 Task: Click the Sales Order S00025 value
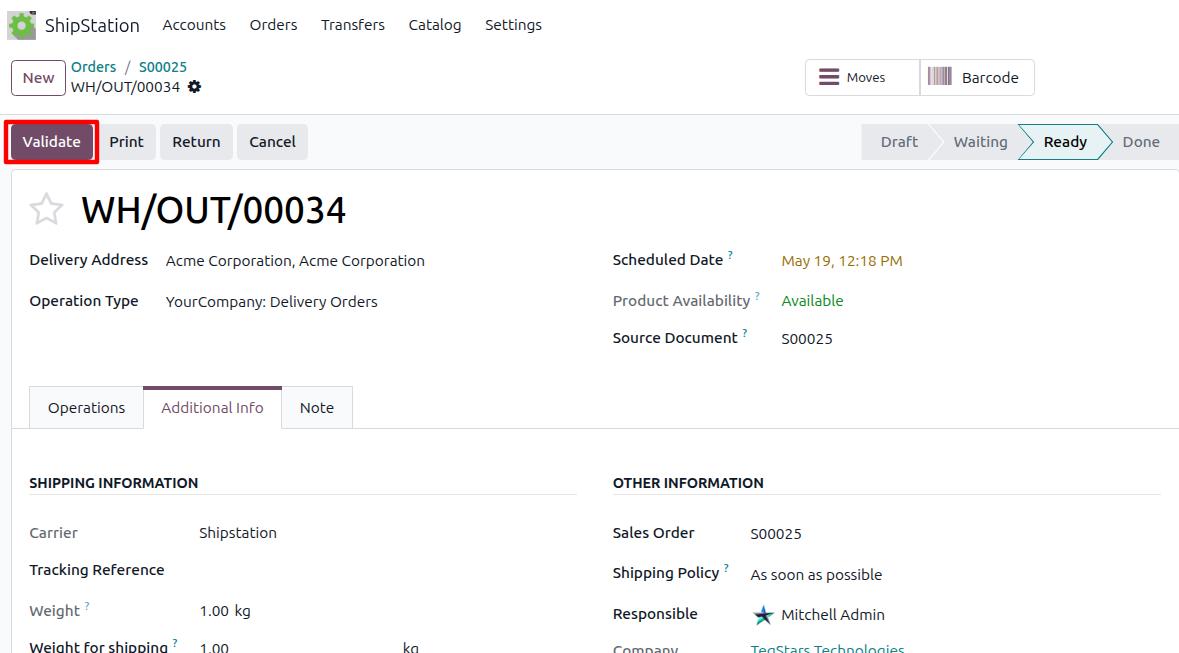[776, 534]
